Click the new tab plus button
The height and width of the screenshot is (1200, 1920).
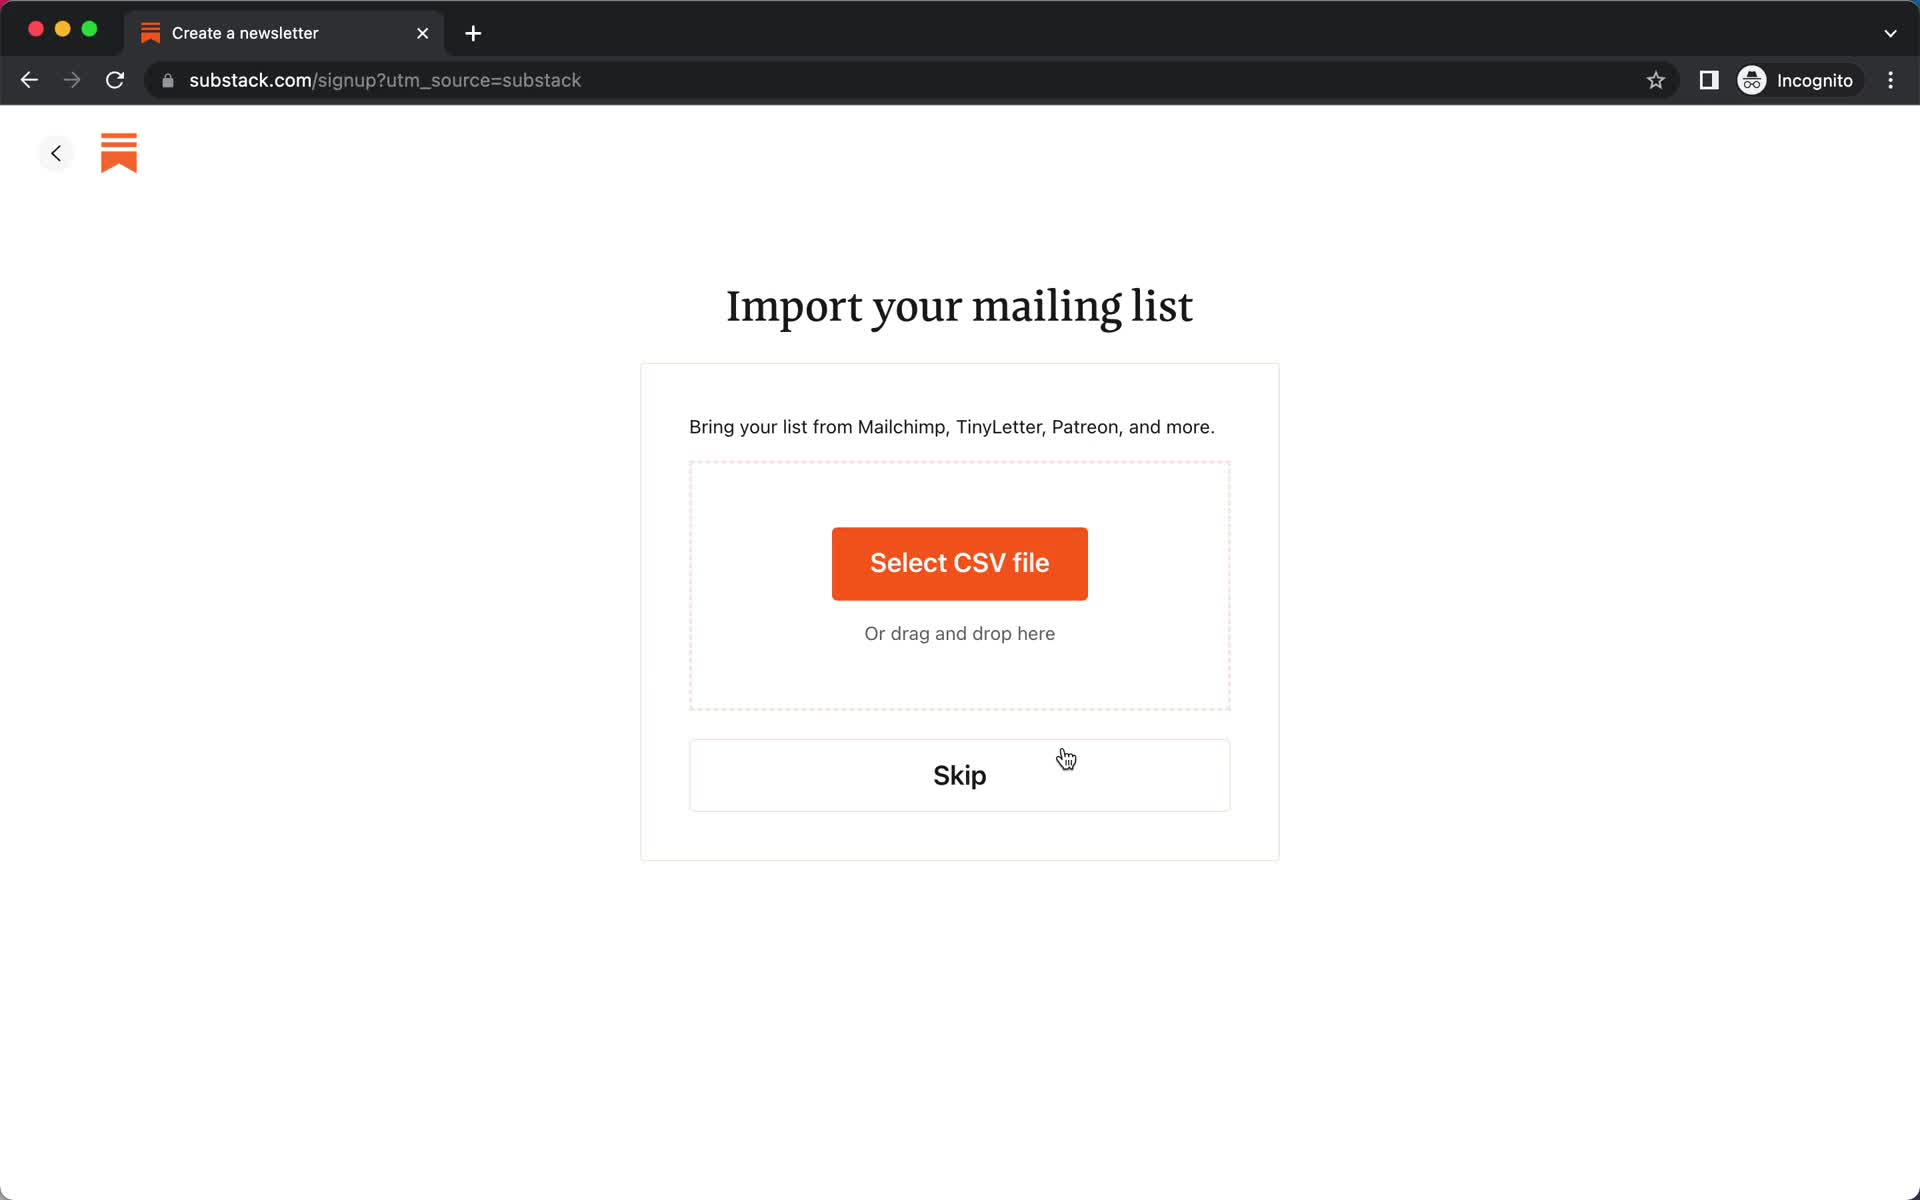click(x=471, y=33)
